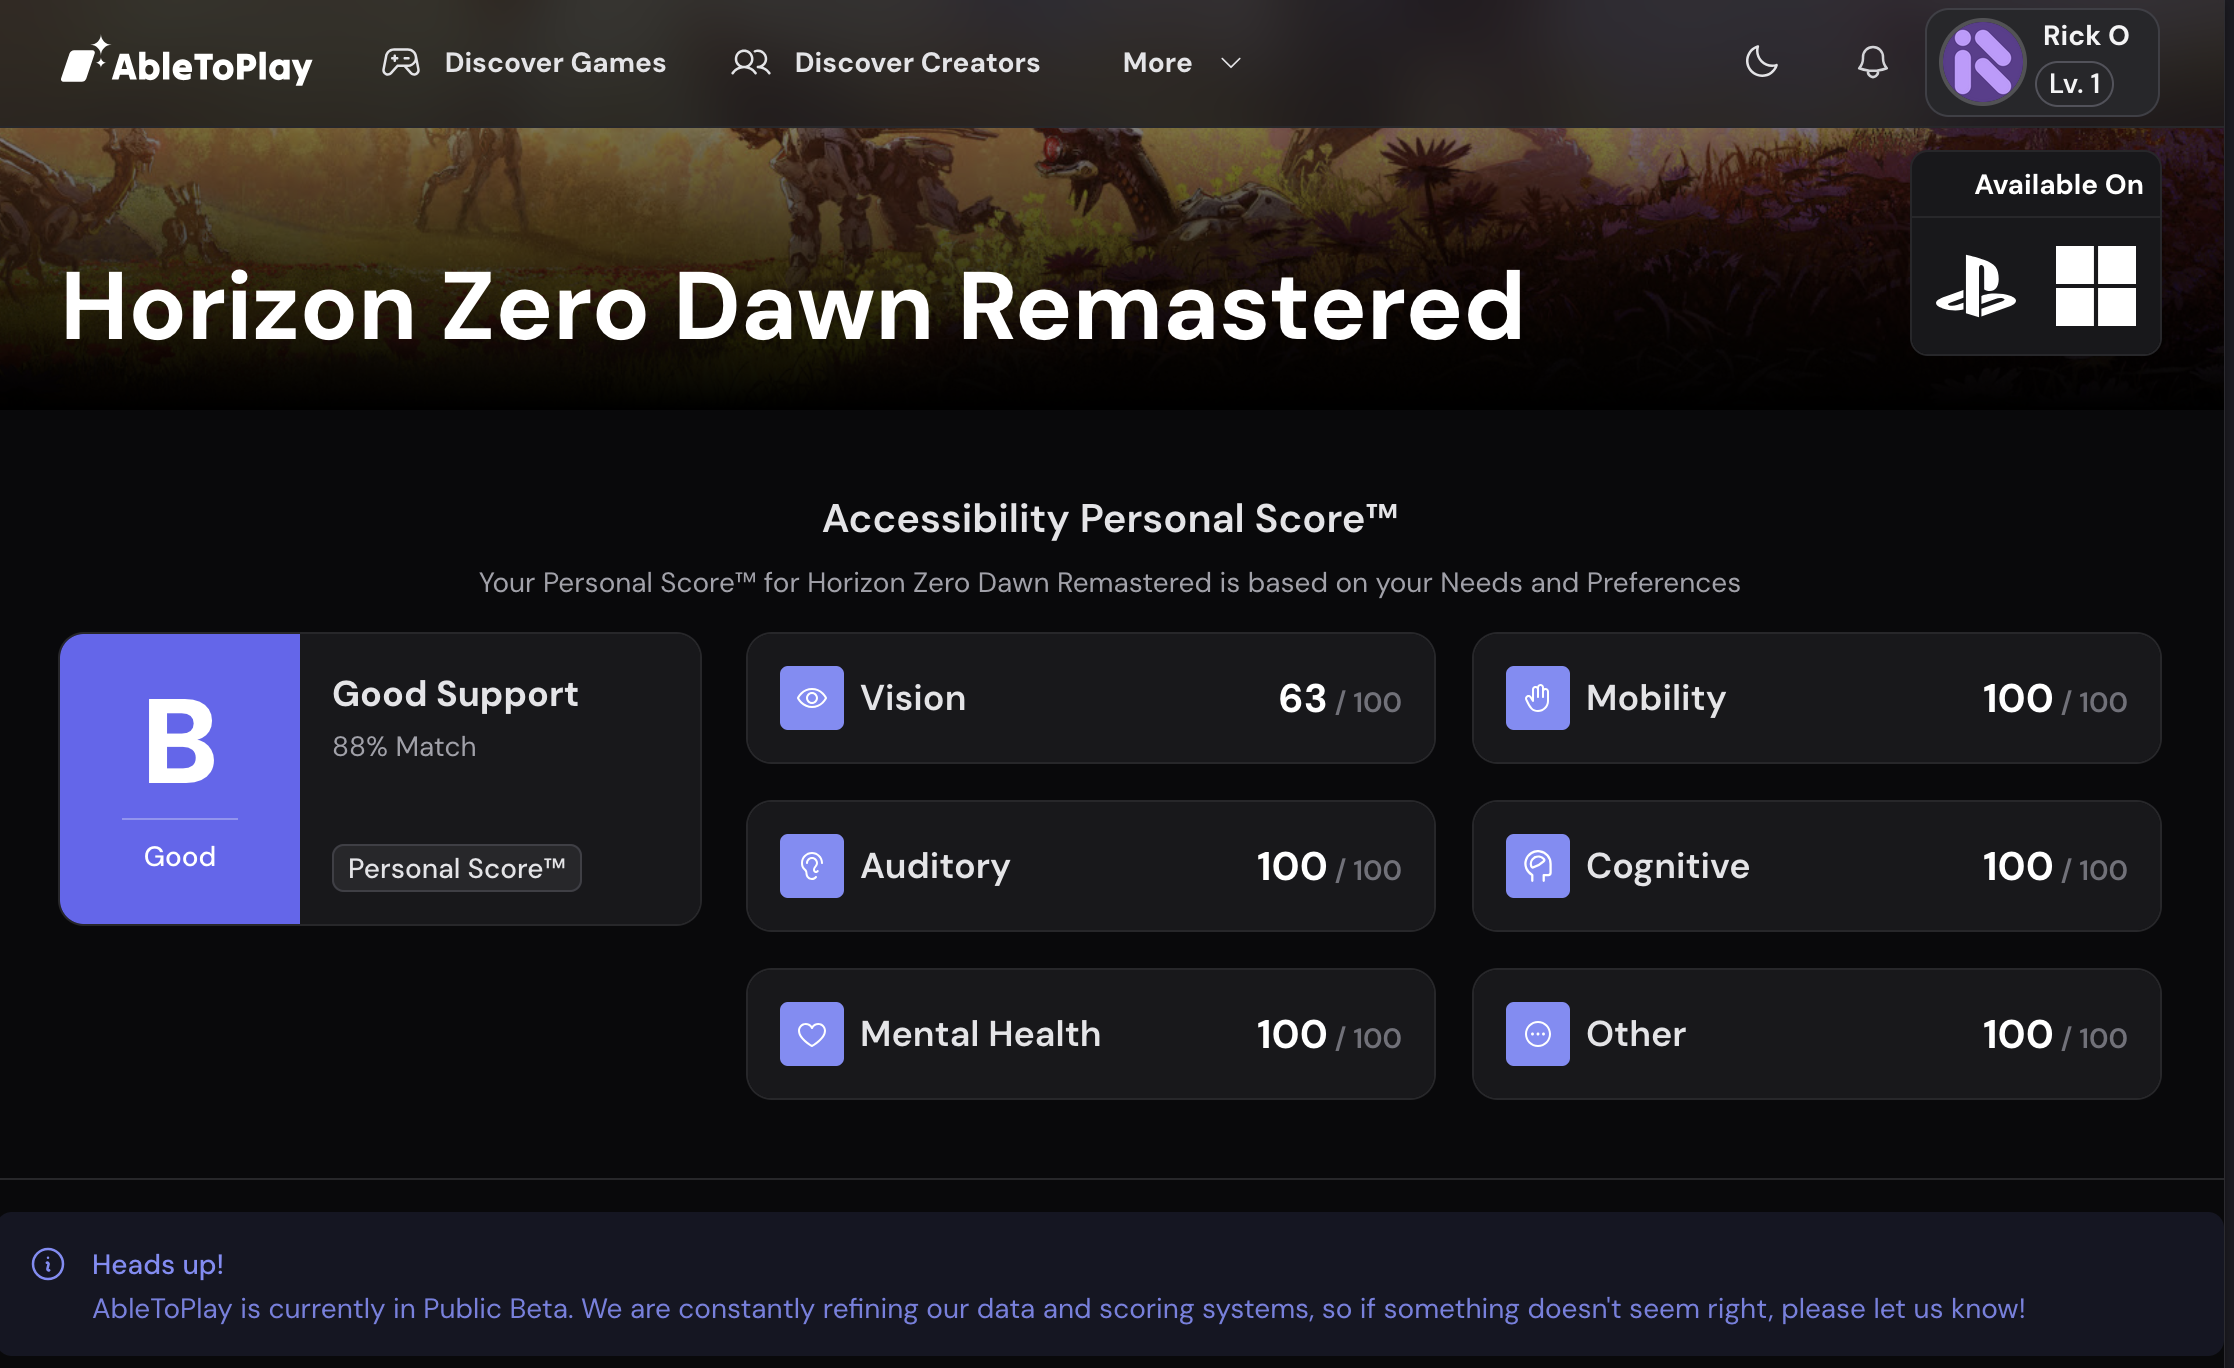Click the Auditory ear icon

(x=811, y=866)
